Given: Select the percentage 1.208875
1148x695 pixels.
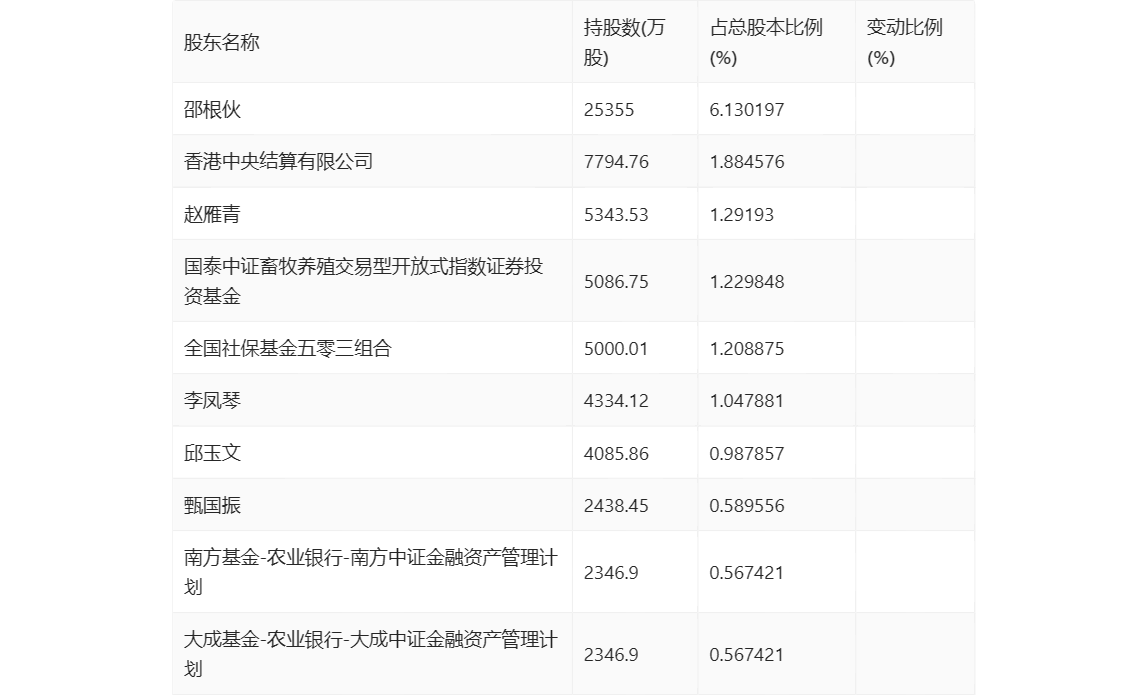Looking at the screenshot, I should (746, 349).
